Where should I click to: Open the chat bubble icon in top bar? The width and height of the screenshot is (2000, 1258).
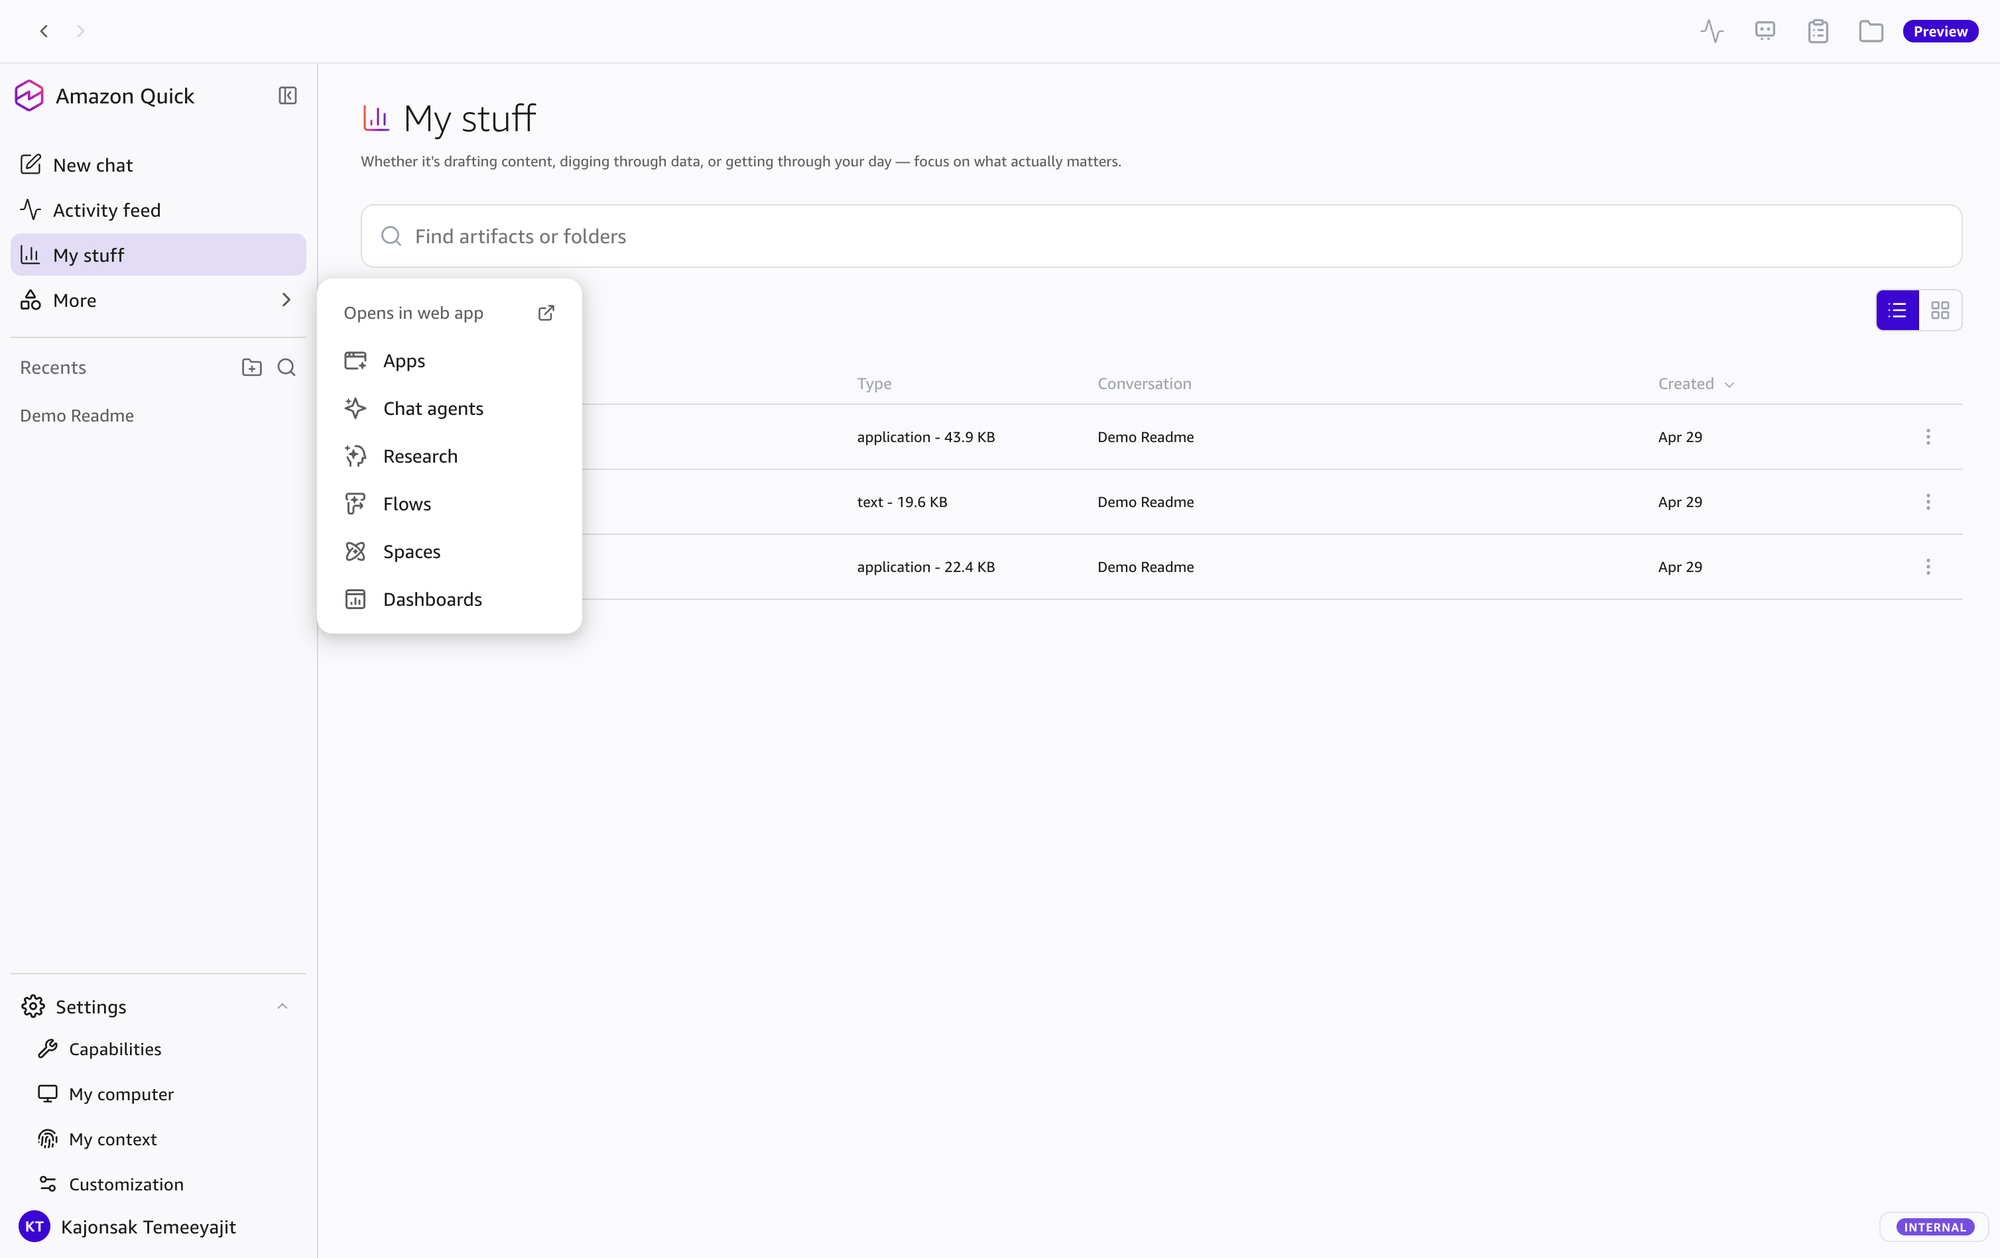[1765, 31]
